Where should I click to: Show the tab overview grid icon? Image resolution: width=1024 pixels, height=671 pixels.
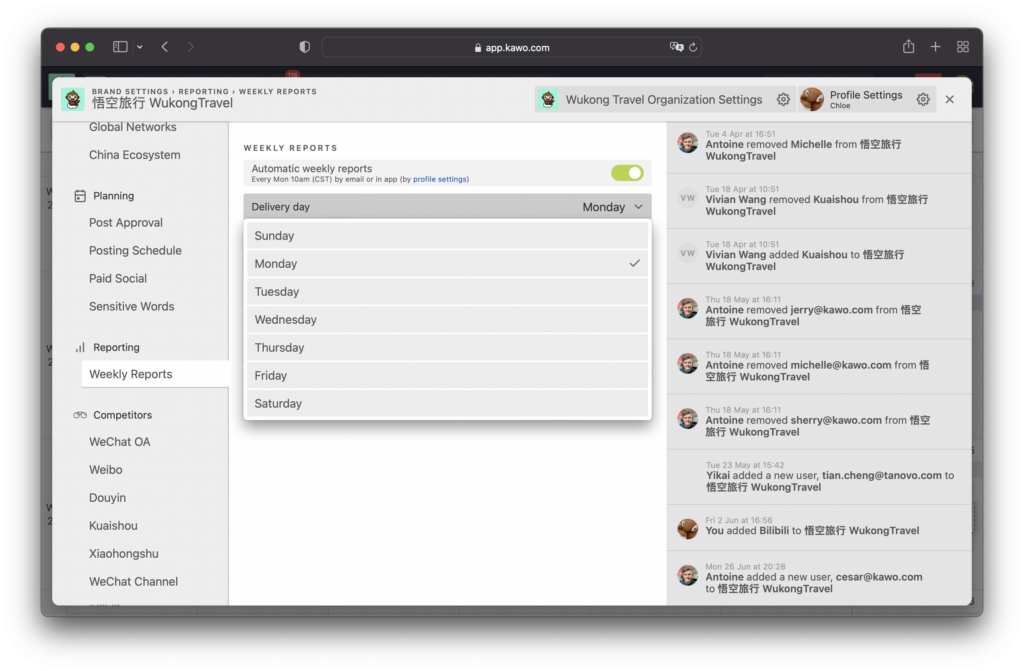(963, 47)
